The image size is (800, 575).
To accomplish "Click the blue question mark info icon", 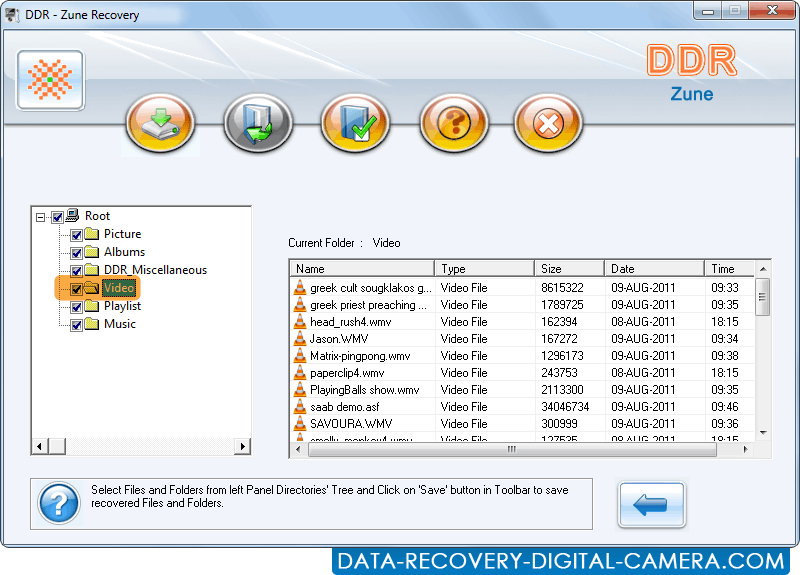I will [x=59, y=503].
